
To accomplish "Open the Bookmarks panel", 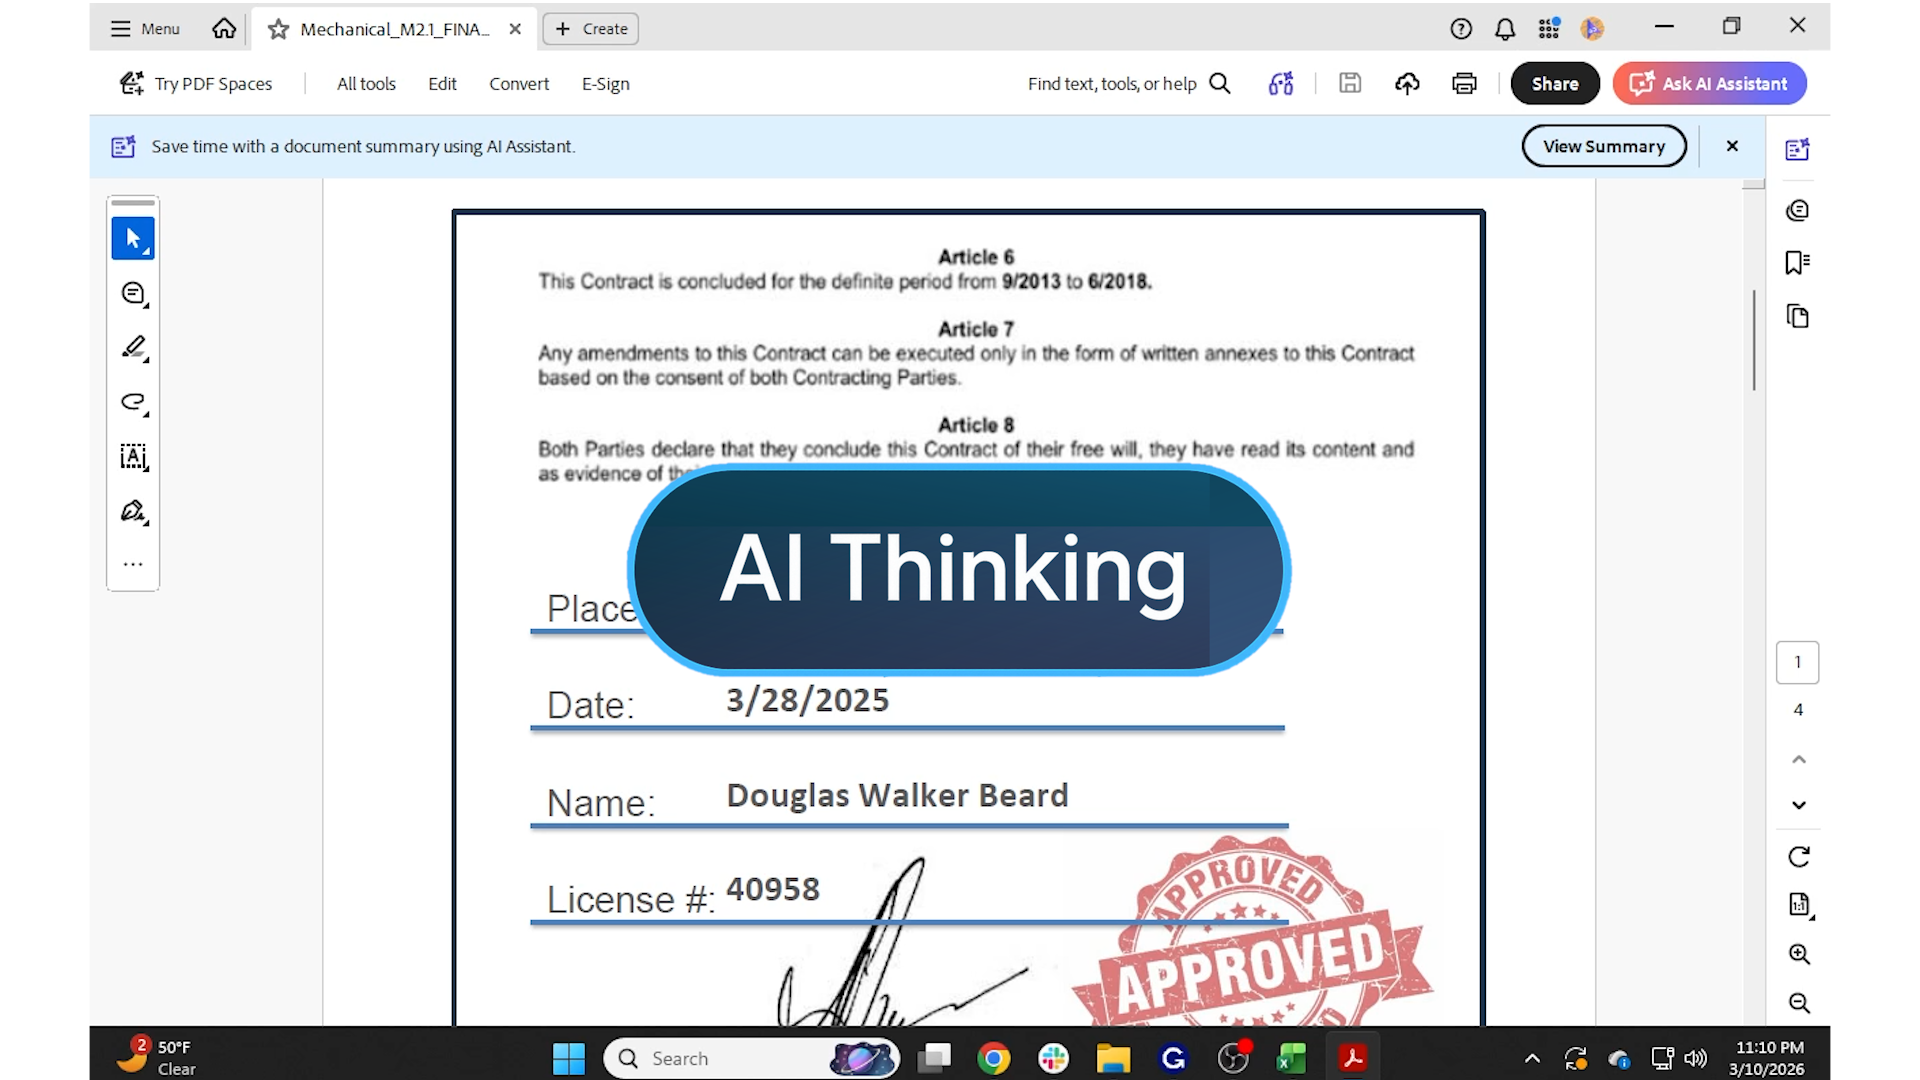I will click(x=1798, y=263).
